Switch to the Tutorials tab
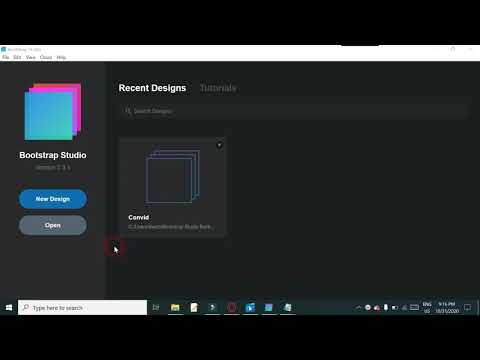 click(x=218, y=88)
